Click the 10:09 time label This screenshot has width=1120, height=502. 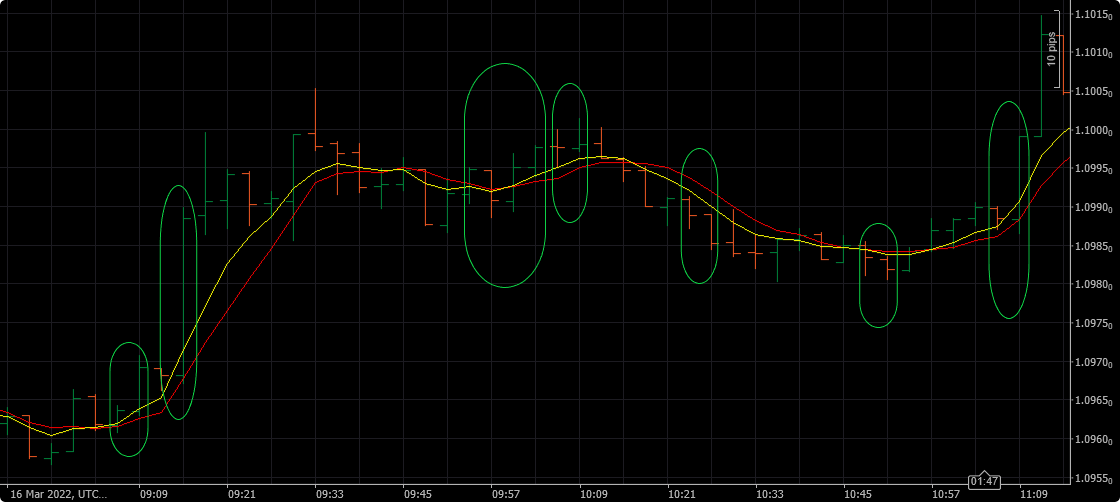point(594,493)
